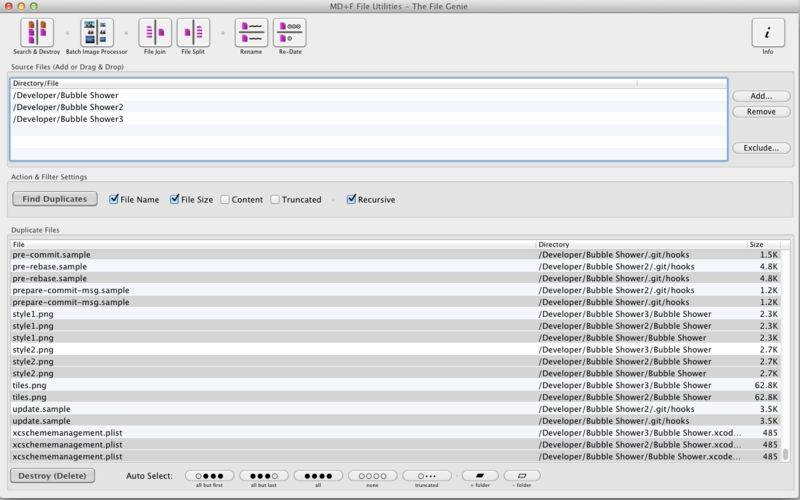Select source /Developer/Bubble Shower

click(368, 95)
